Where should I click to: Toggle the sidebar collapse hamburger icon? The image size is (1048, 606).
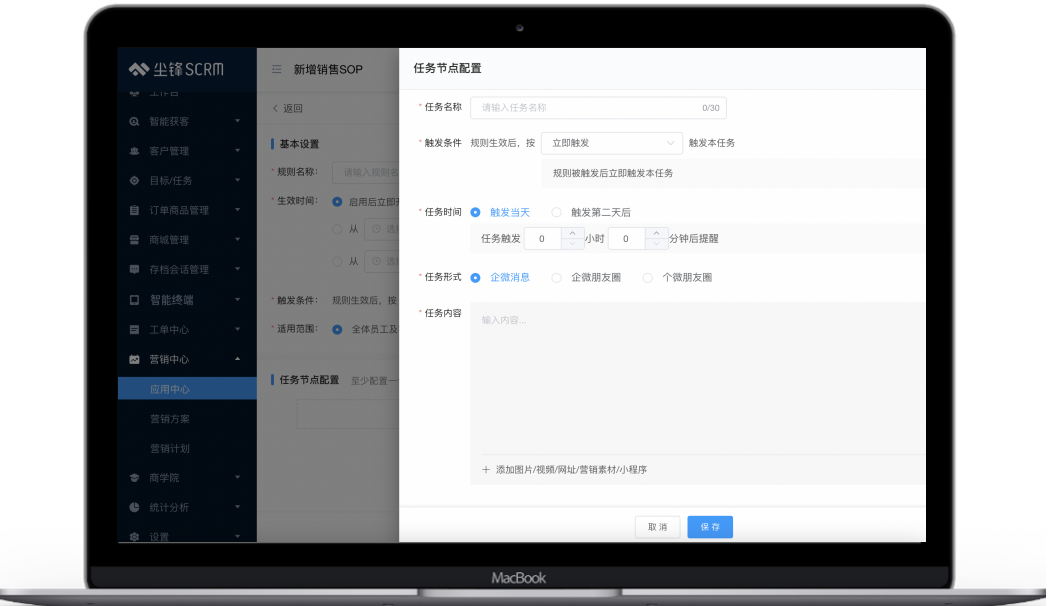(x=277, y=69)
